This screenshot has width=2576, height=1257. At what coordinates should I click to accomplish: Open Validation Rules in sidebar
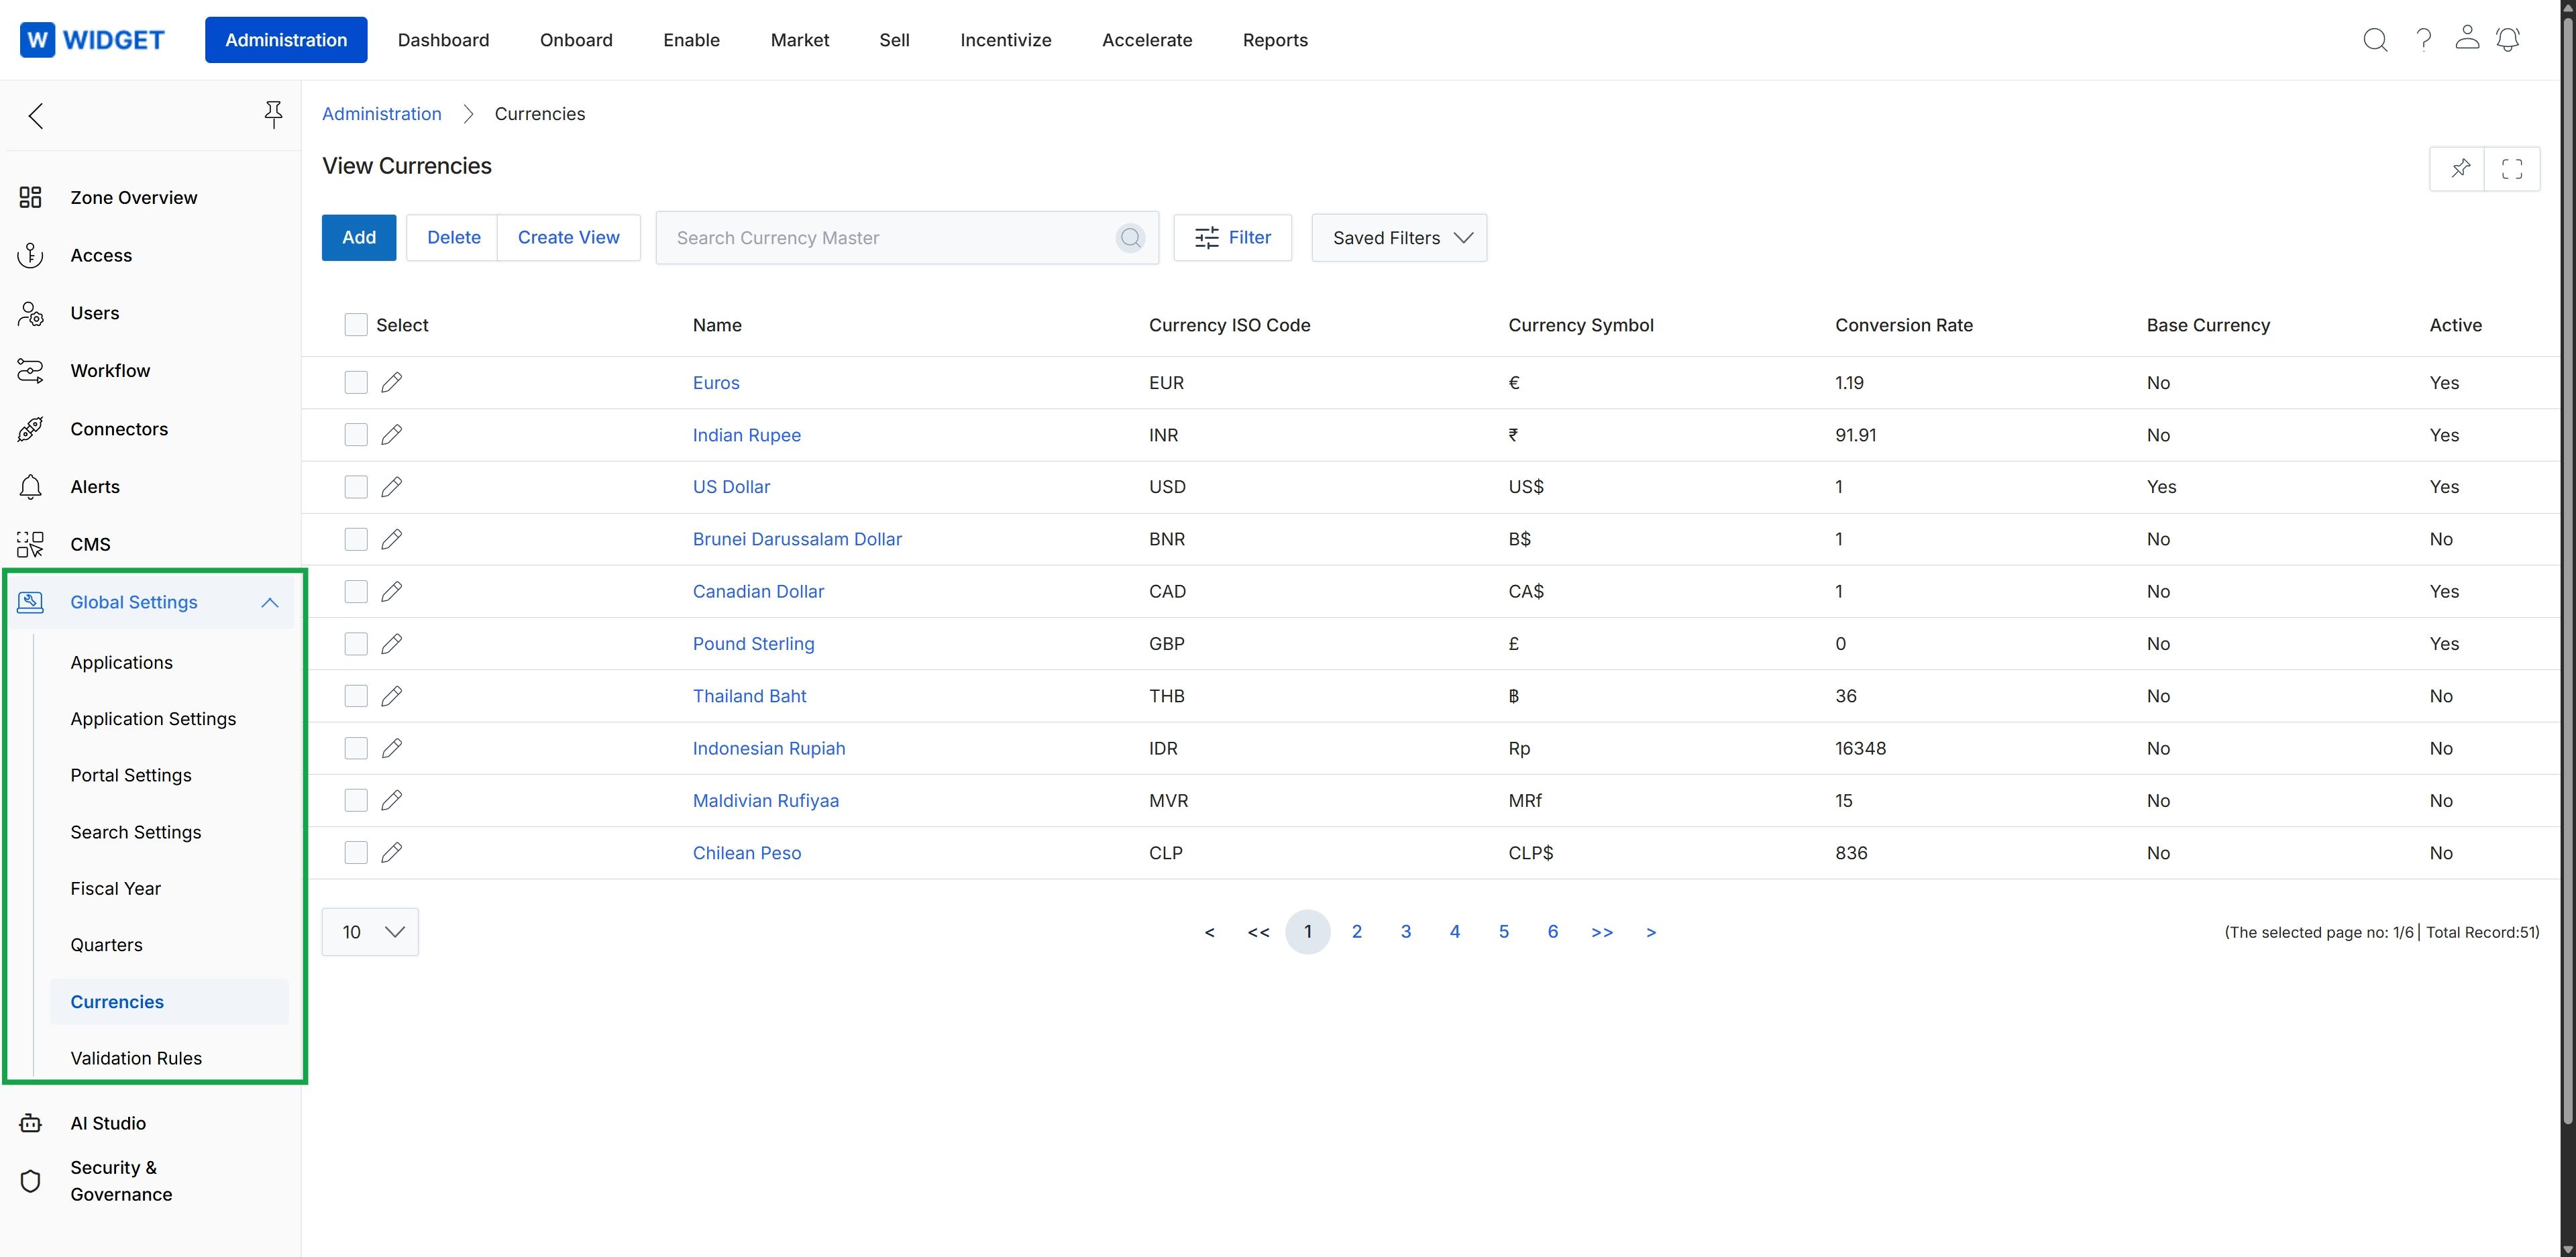click(x=136, y=1058)
